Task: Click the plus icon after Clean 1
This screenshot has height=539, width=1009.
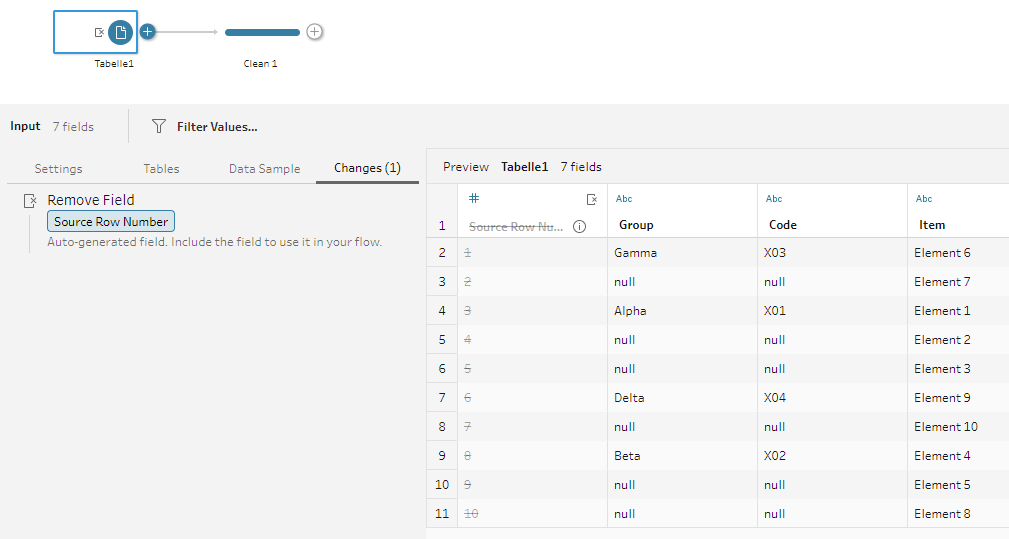Action: tap(314, 32)
